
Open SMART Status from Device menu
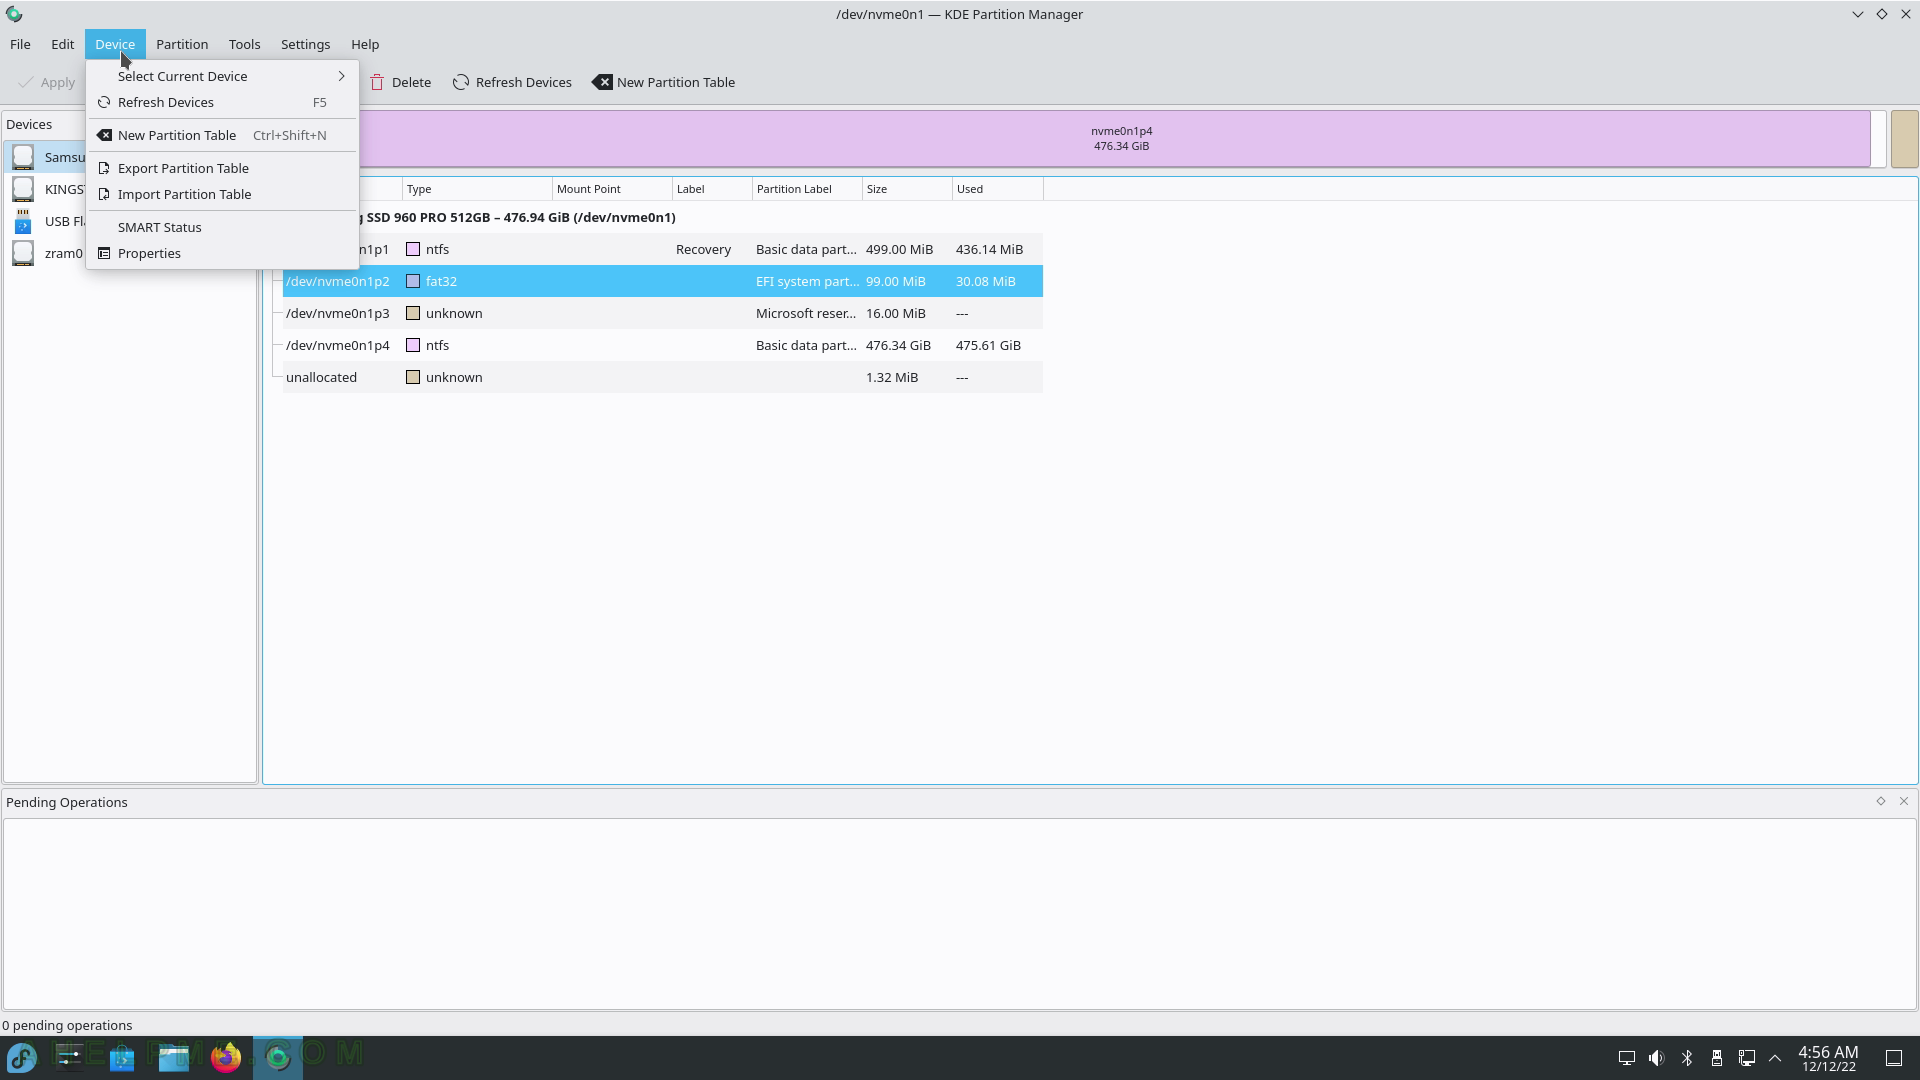tap(222, 227)
